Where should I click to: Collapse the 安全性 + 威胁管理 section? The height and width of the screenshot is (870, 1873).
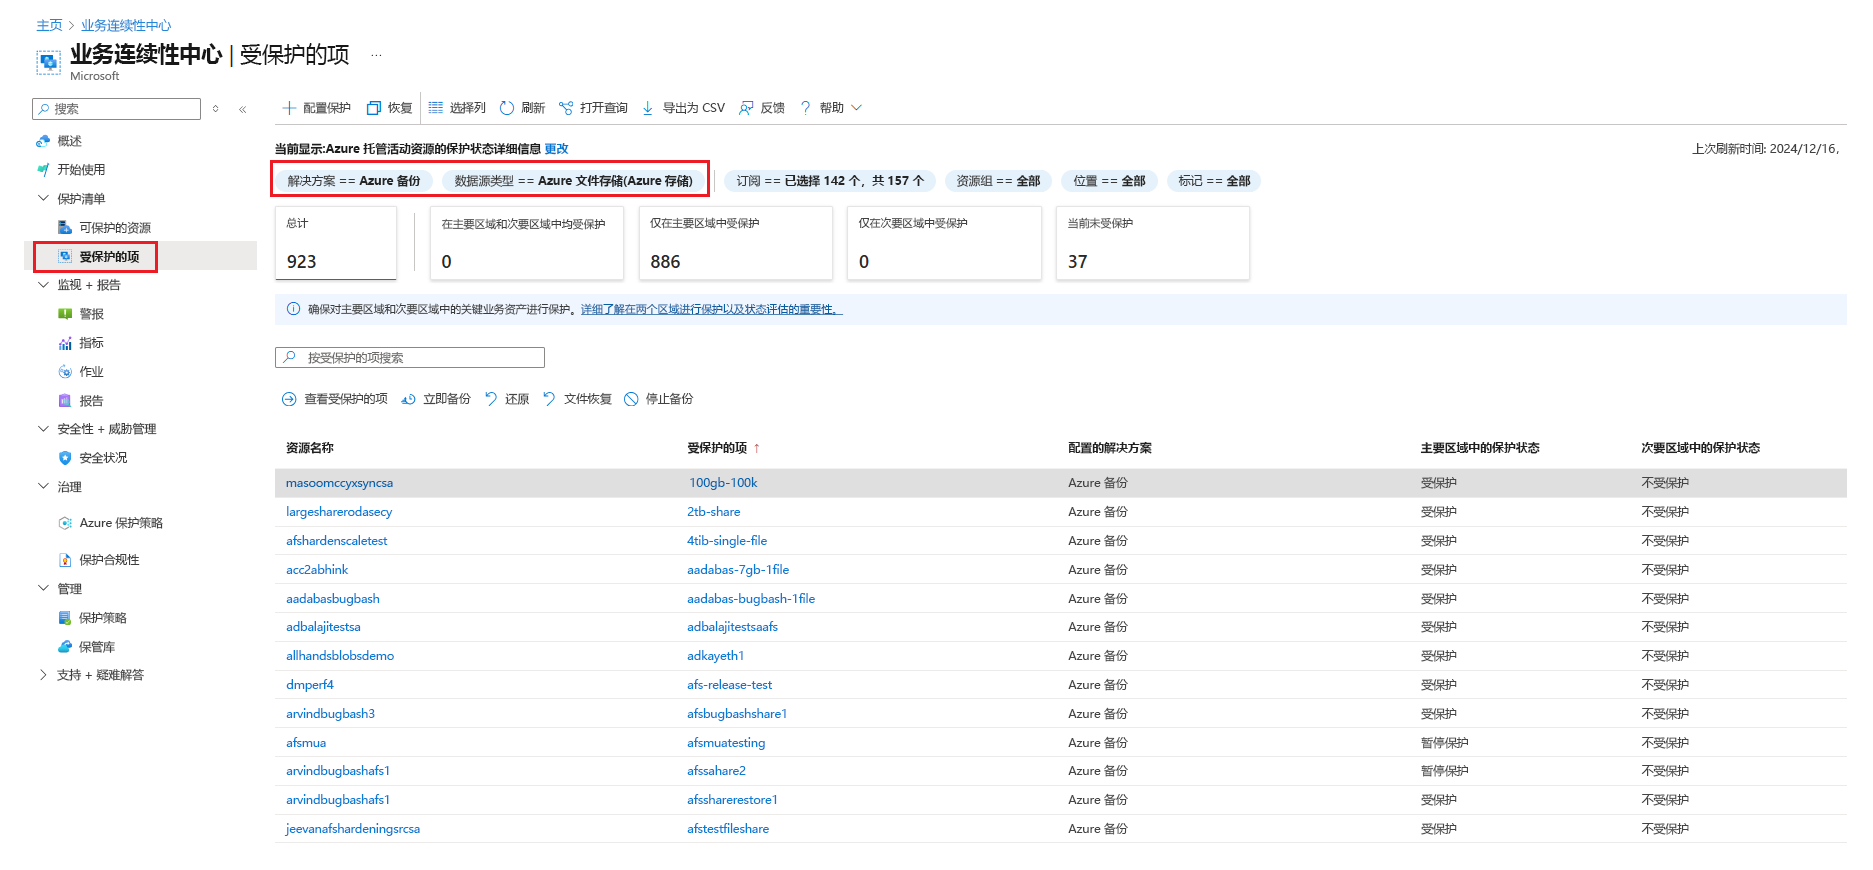pos(43,429)
